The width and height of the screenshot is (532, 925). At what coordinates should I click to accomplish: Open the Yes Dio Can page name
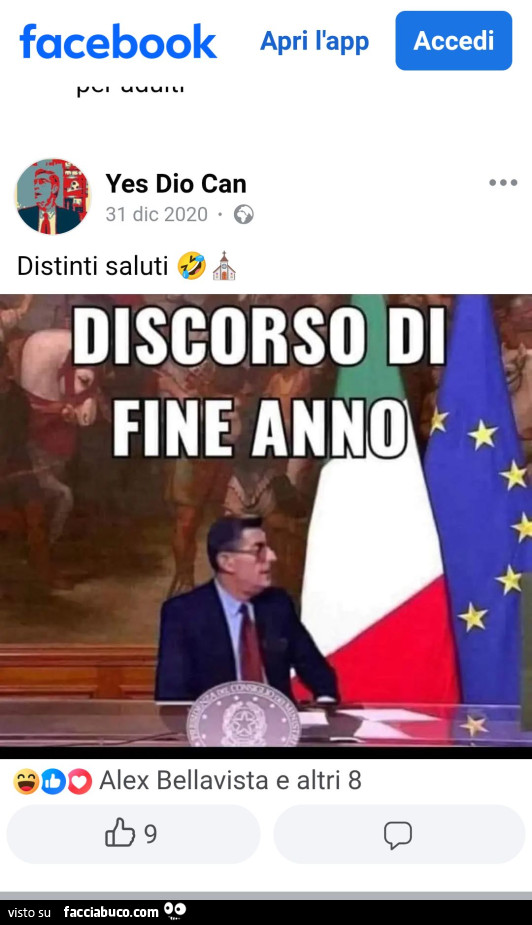(x=176, y=184)
